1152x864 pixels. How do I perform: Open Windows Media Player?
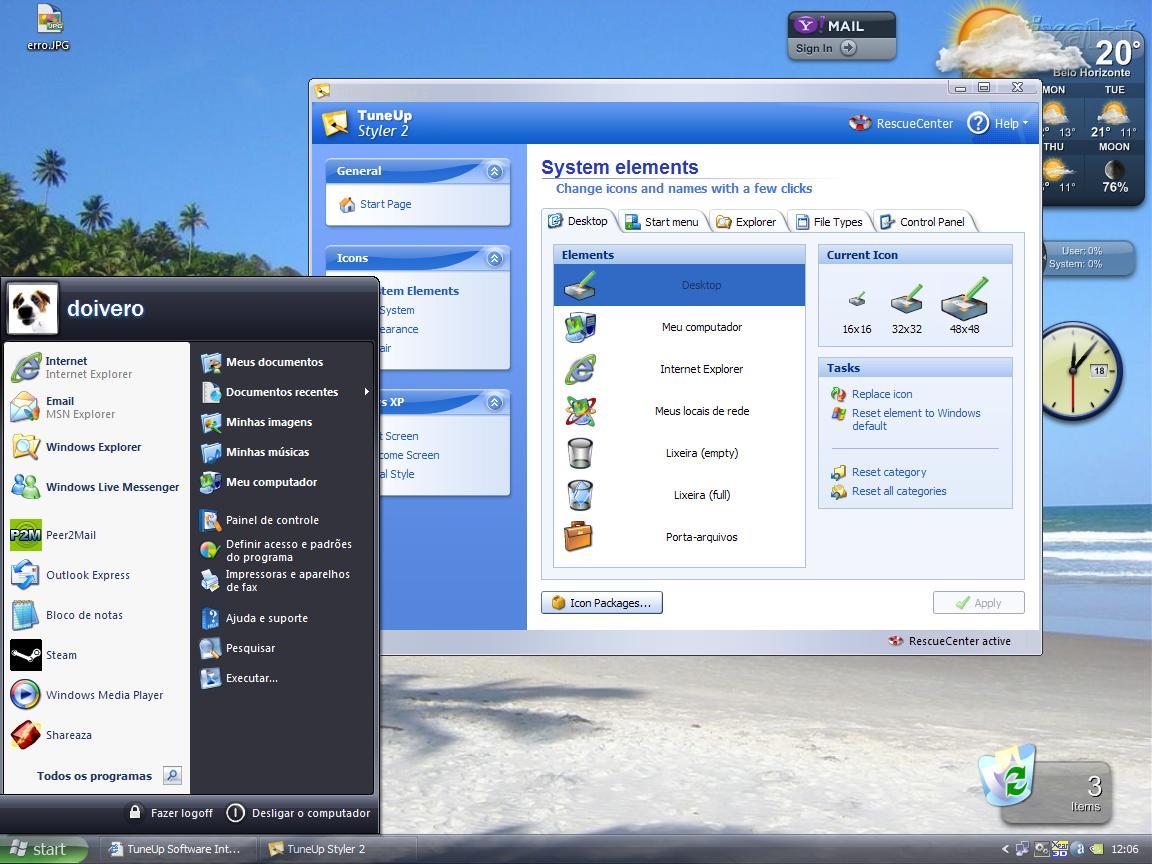[x=96, y=695]
